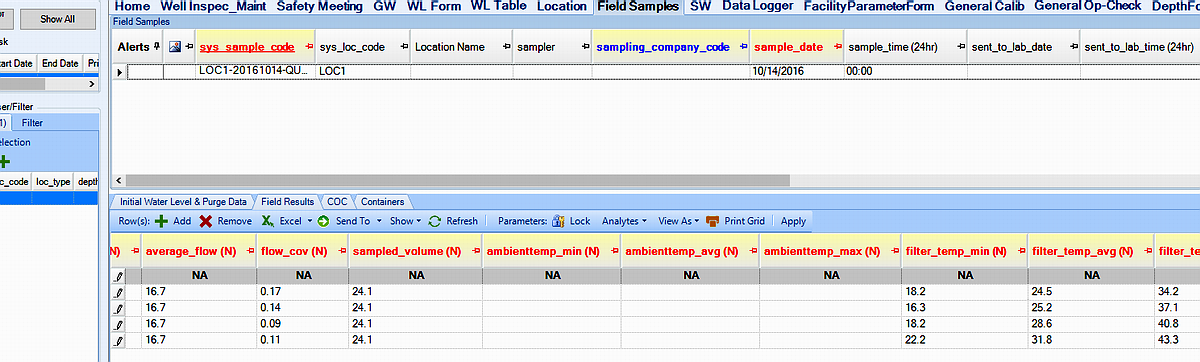Expand the Analytes dropdown
Viewport: 1200px width, 362px height.
625,221
